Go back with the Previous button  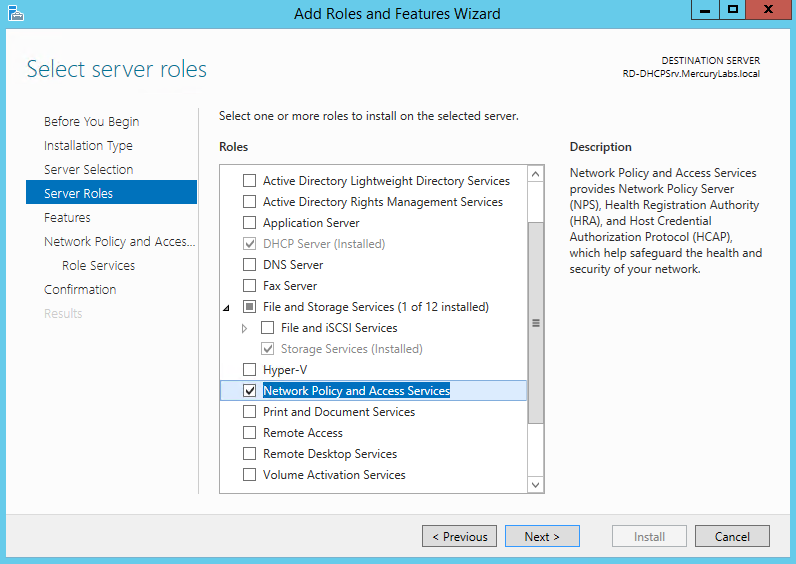tap(459, 537)
